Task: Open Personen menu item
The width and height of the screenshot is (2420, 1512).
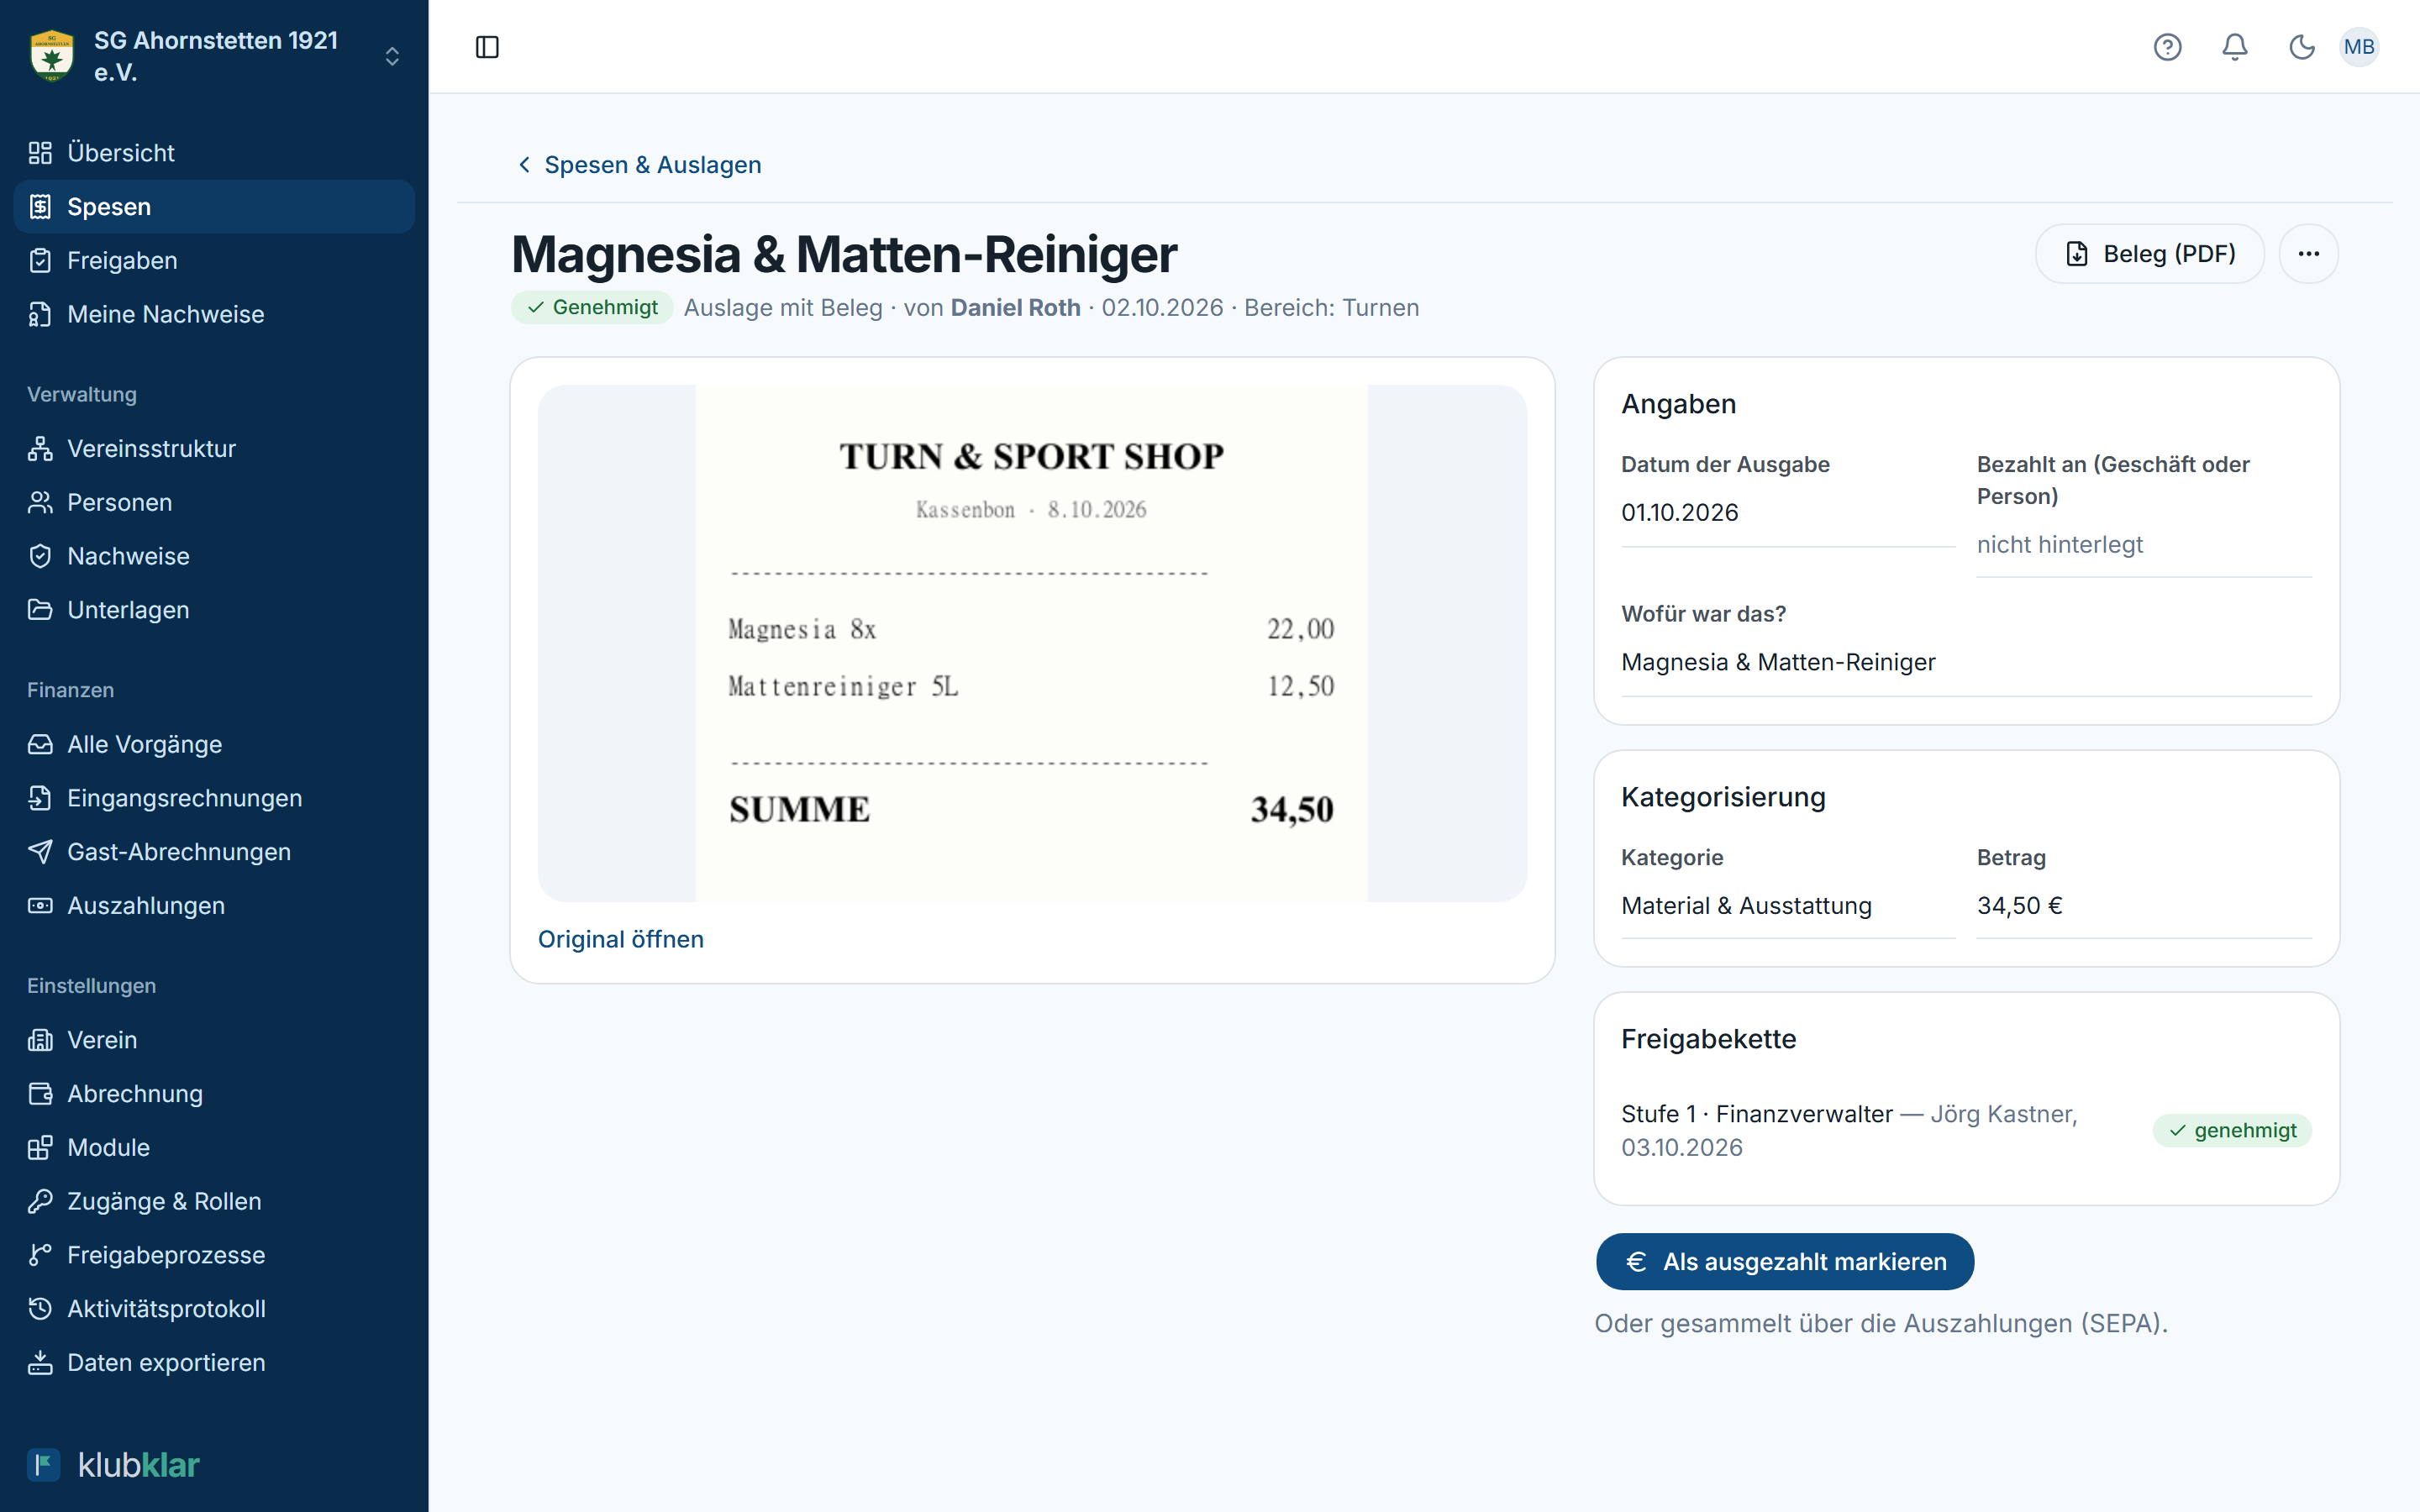Action: tap(214, 502)
